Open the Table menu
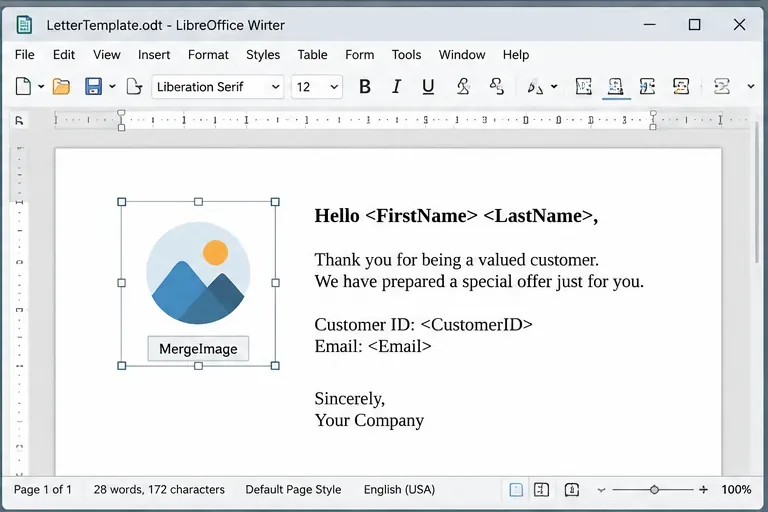 312,54
